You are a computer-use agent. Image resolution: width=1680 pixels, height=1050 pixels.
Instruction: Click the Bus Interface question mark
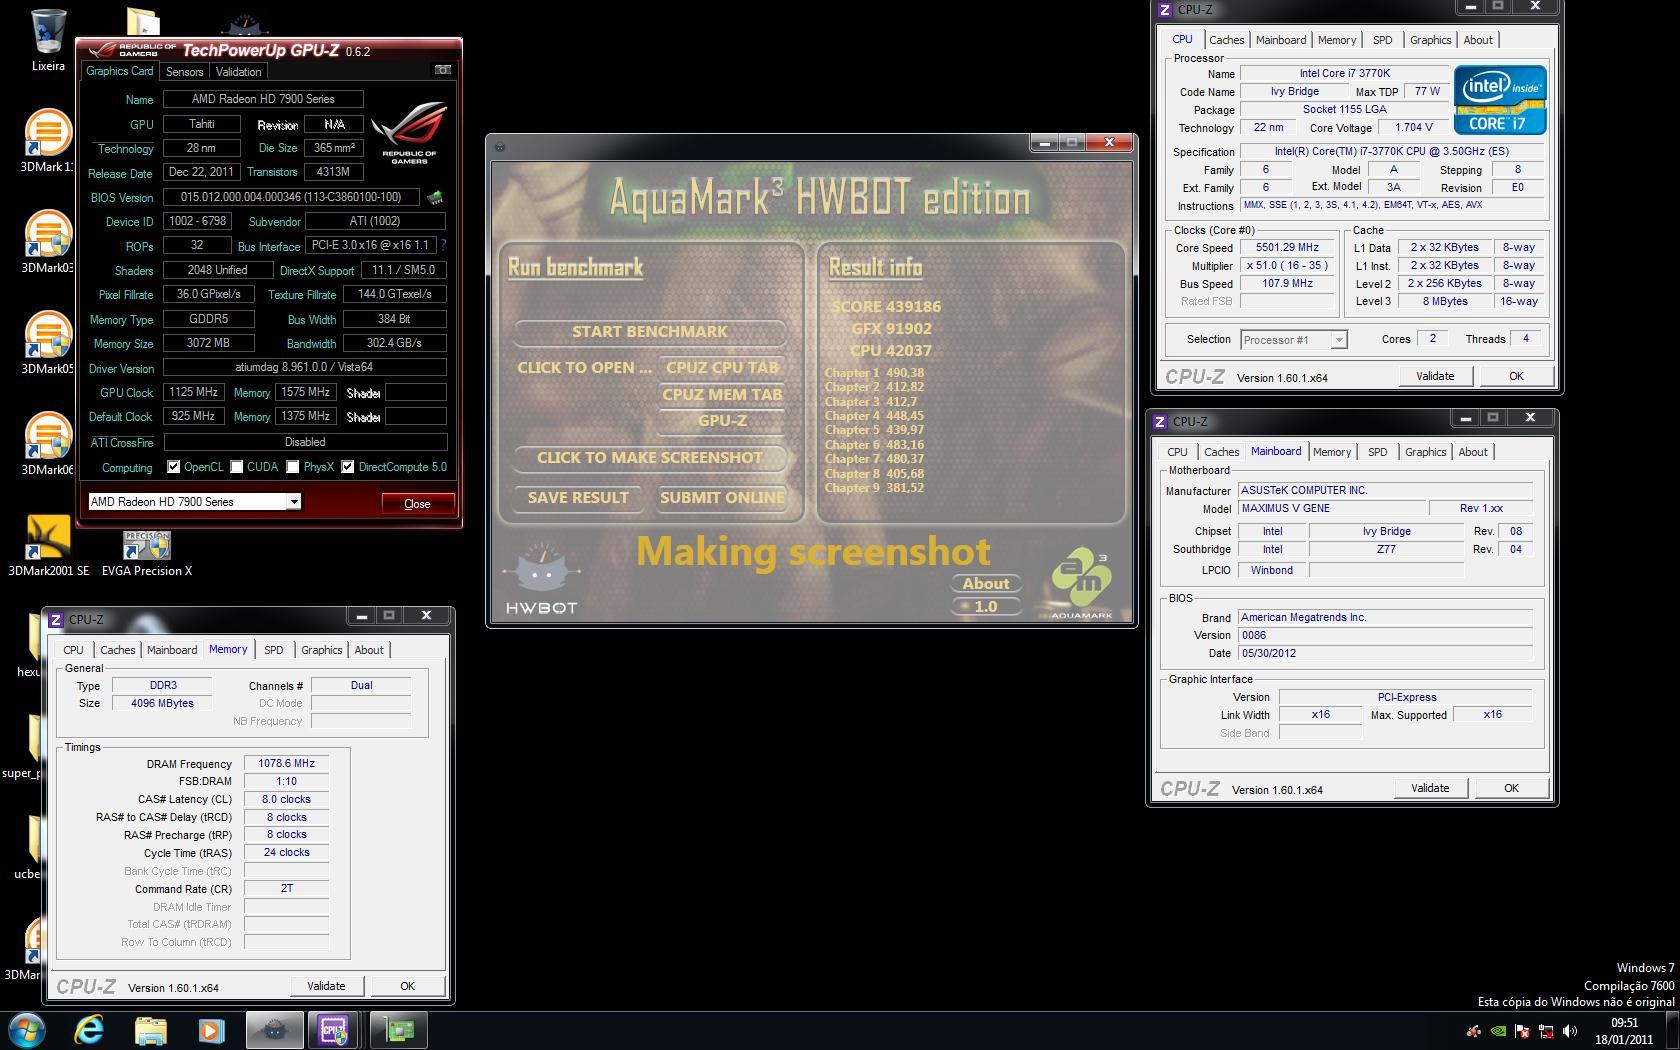(443, 245)
